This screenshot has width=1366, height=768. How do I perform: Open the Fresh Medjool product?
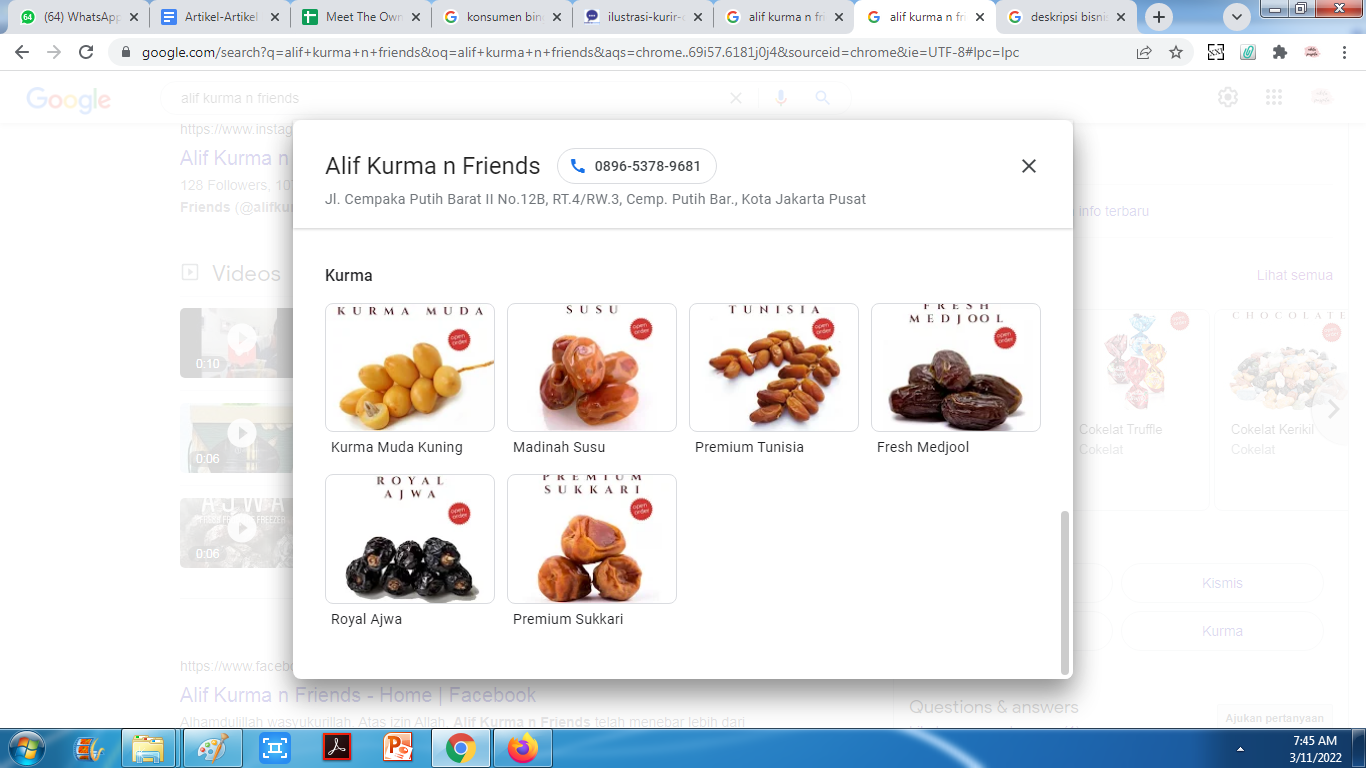coord(956,367)
